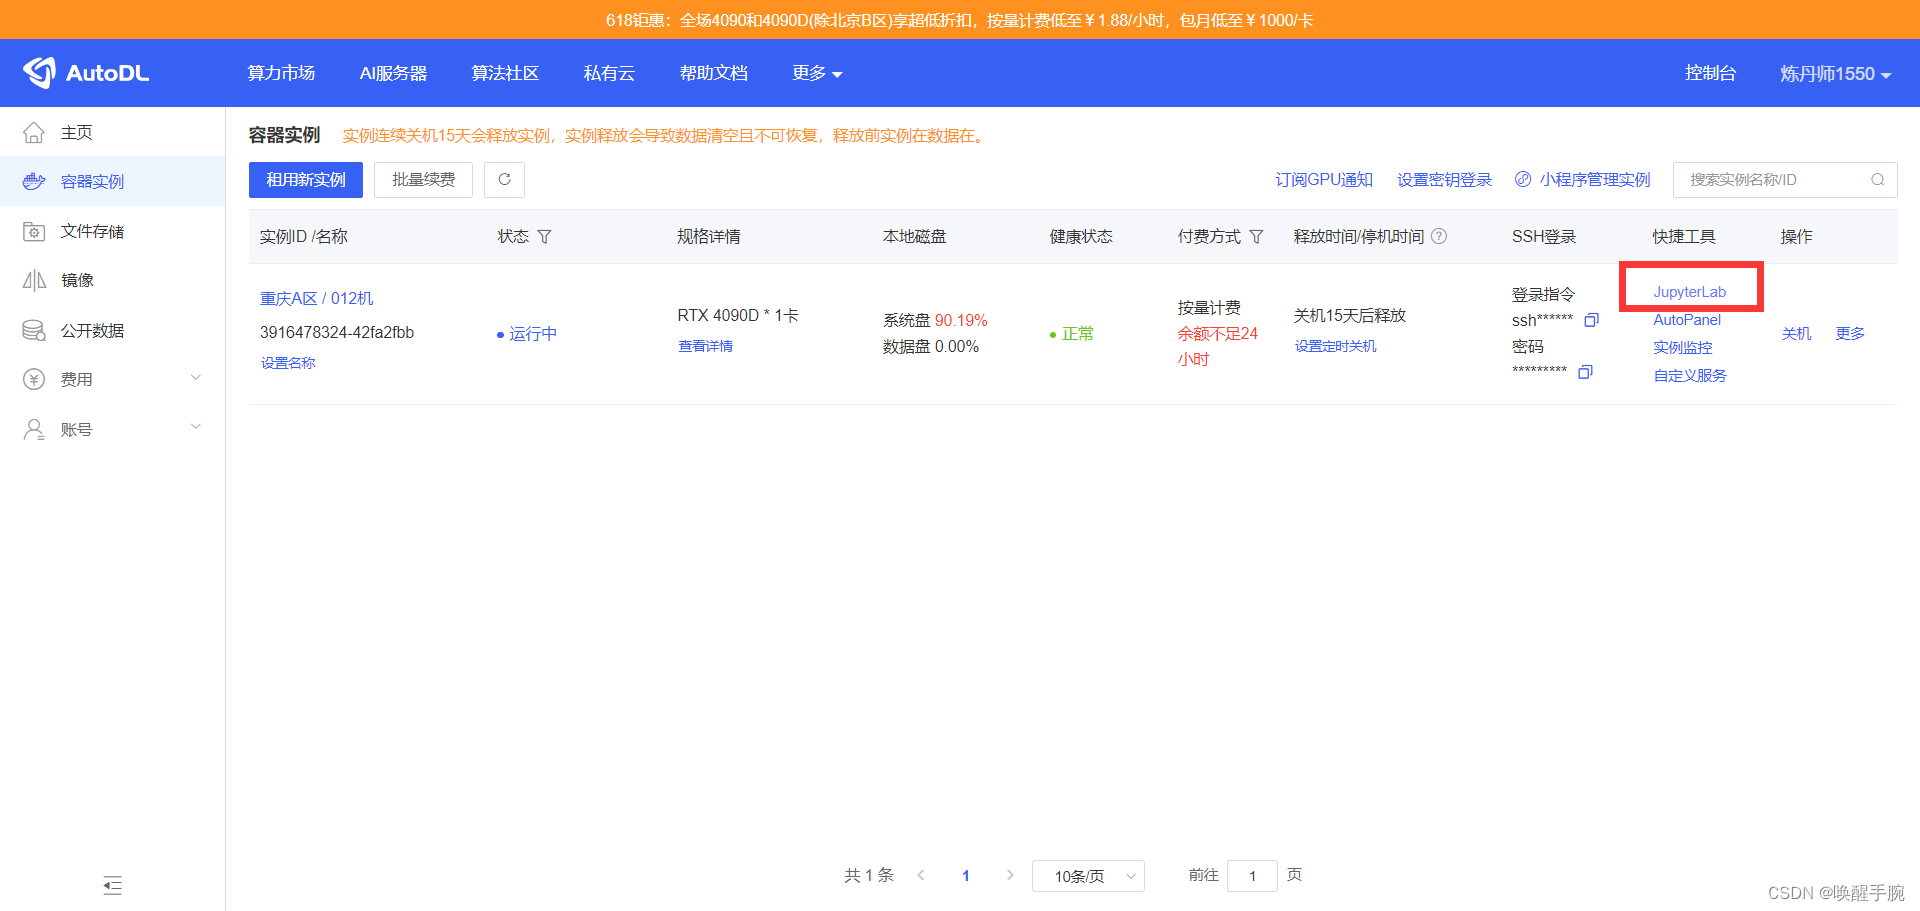The height and width of the screenshot is (911, 1920).
Task: Click the search box 搜索实例名称/ID
Action: pos(1785,180)
